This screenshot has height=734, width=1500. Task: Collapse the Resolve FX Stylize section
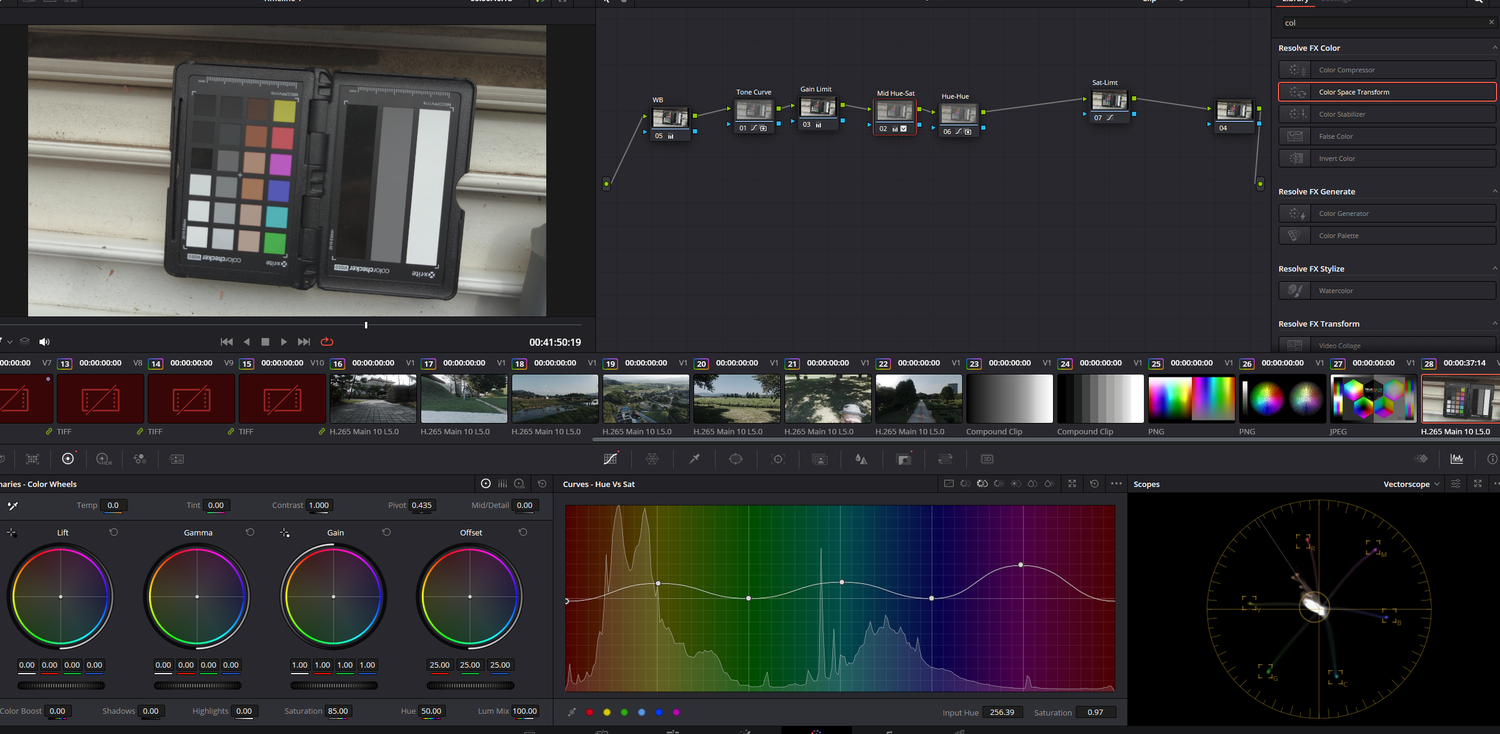pyautogui.click(x=1495, y=268)
